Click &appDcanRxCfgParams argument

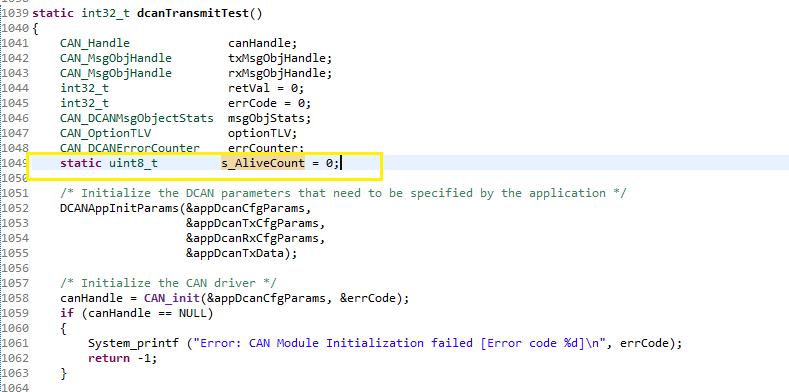(x=252, y=238)
